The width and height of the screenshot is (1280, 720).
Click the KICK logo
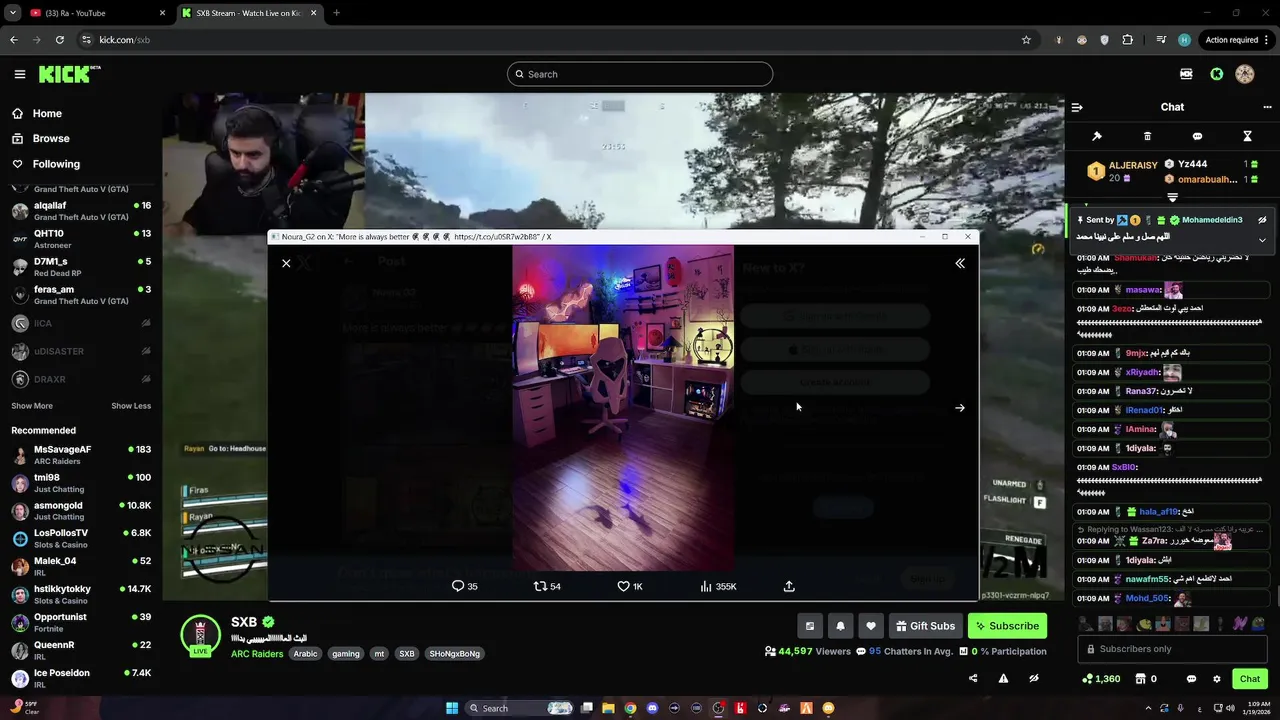(x=69, y=74)
